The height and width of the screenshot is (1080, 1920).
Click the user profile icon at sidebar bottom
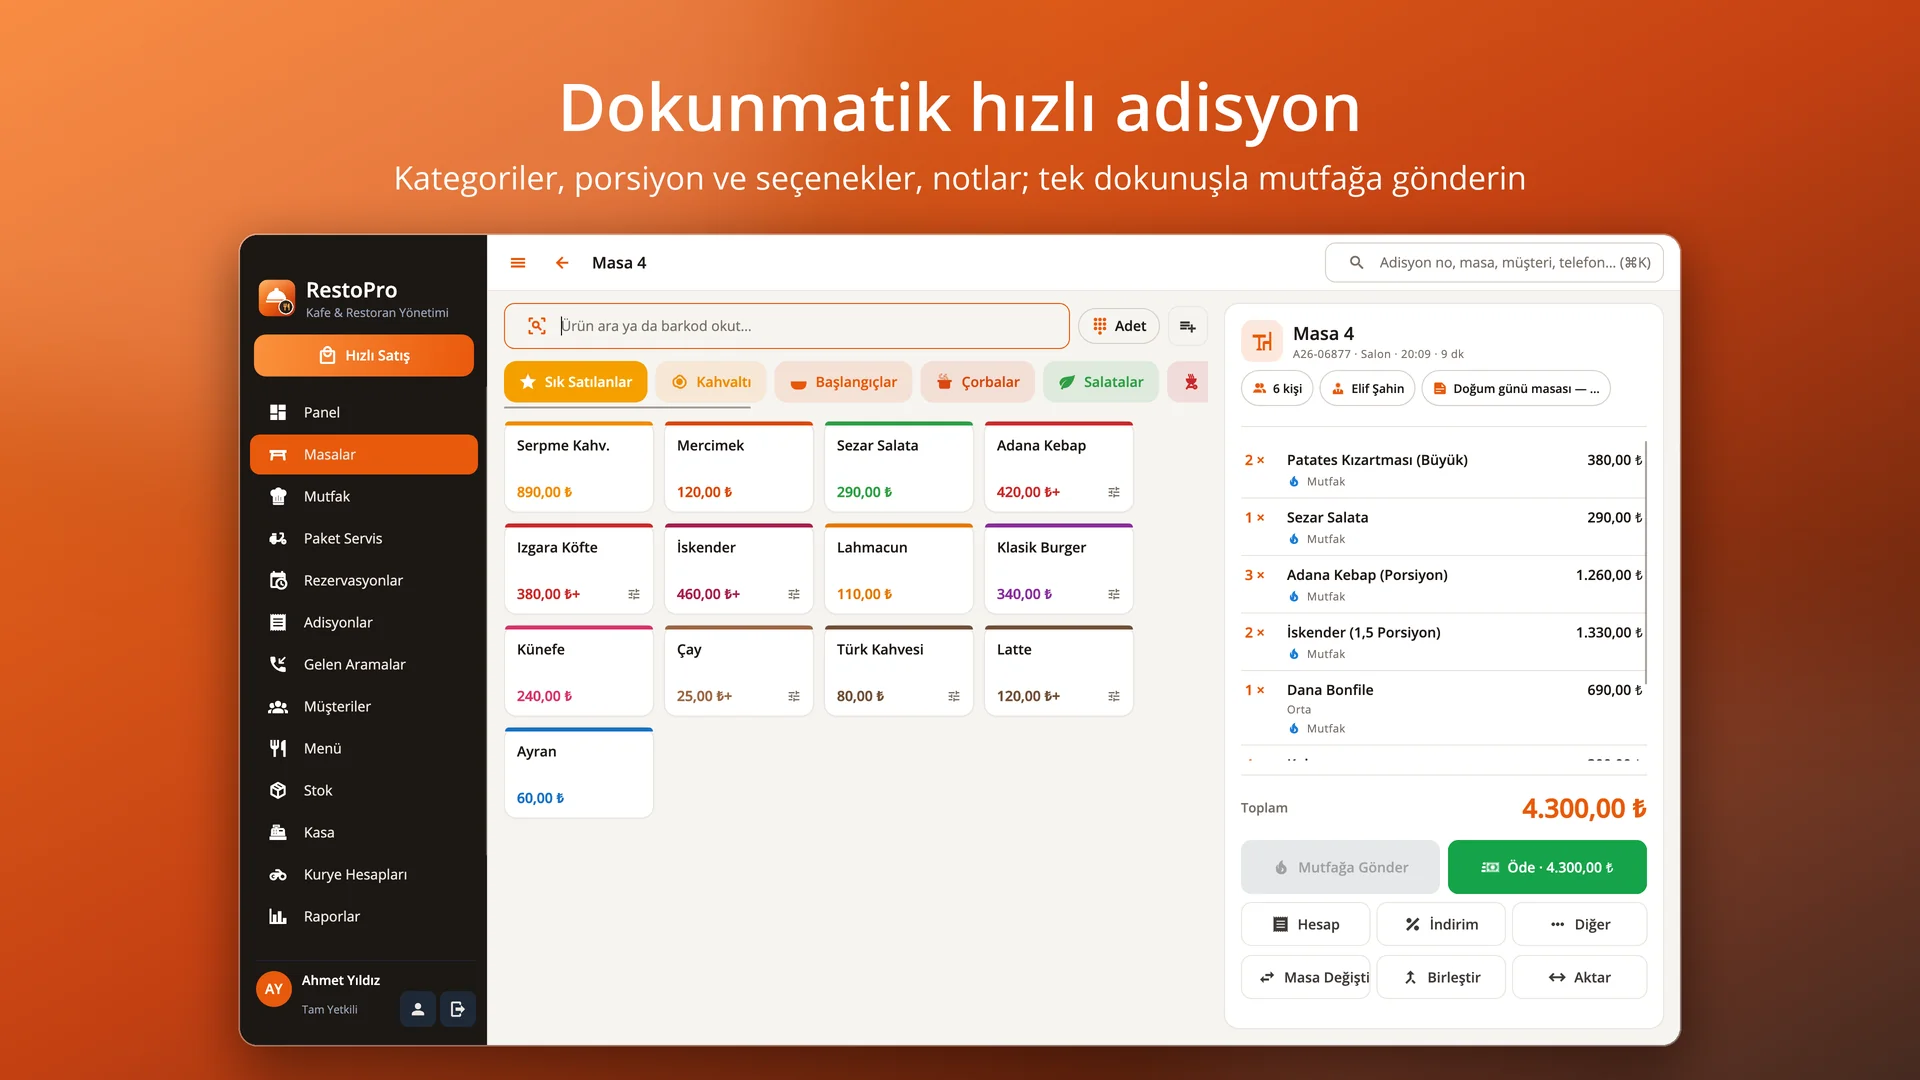pyautogui.click(x=418, y=1009)
